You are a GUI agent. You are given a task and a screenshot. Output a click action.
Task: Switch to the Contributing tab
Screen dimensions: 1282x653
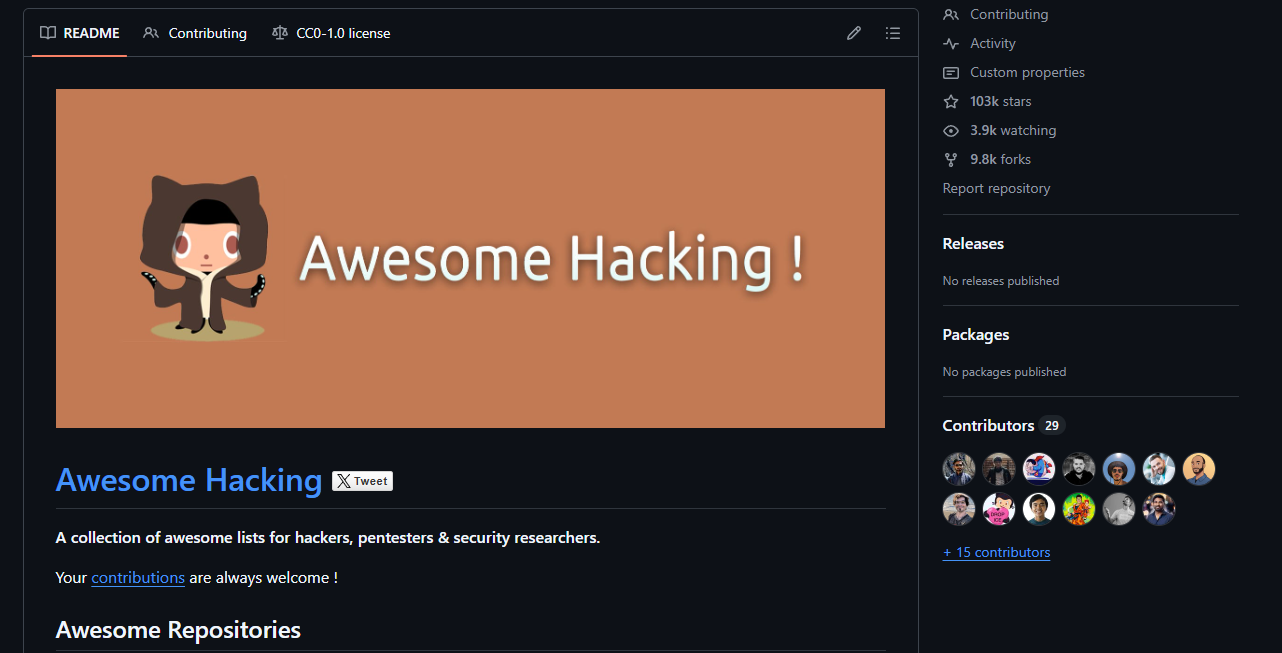point(195,33)
